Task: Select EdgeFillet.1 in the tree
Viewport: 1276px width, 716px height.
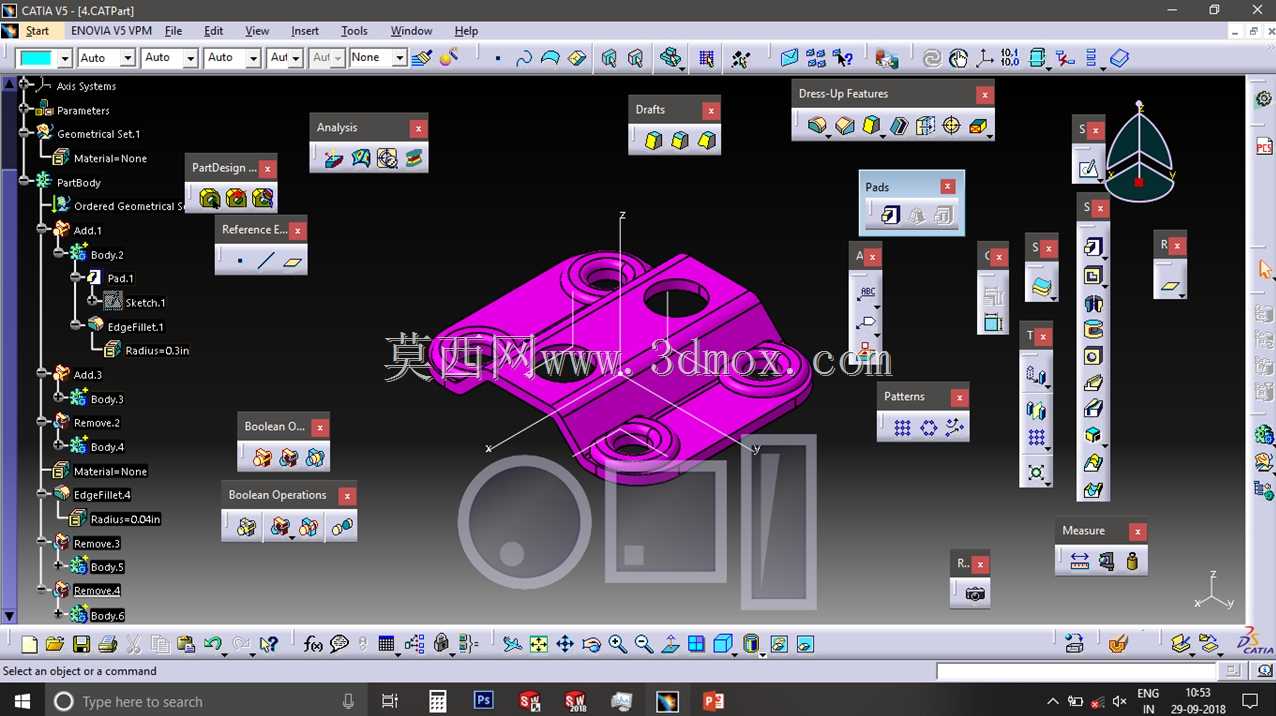Action: click(x=135, y=327)
